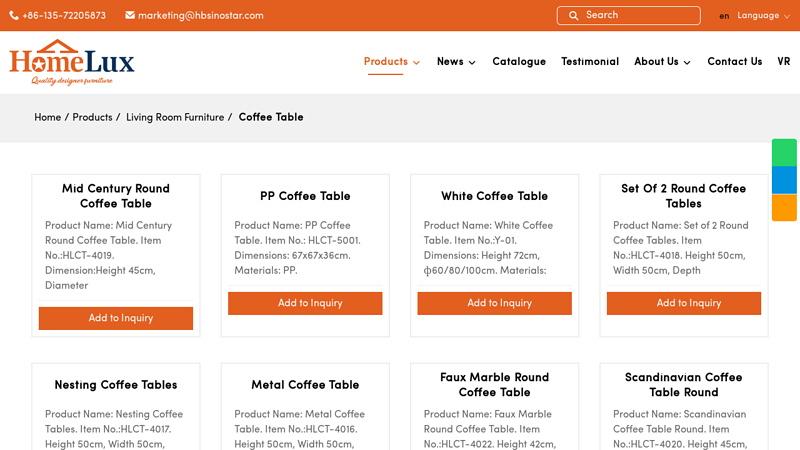This screenshot has height=450, width=800.
Task: Go to Home breadcrumb
Action: 47,117
